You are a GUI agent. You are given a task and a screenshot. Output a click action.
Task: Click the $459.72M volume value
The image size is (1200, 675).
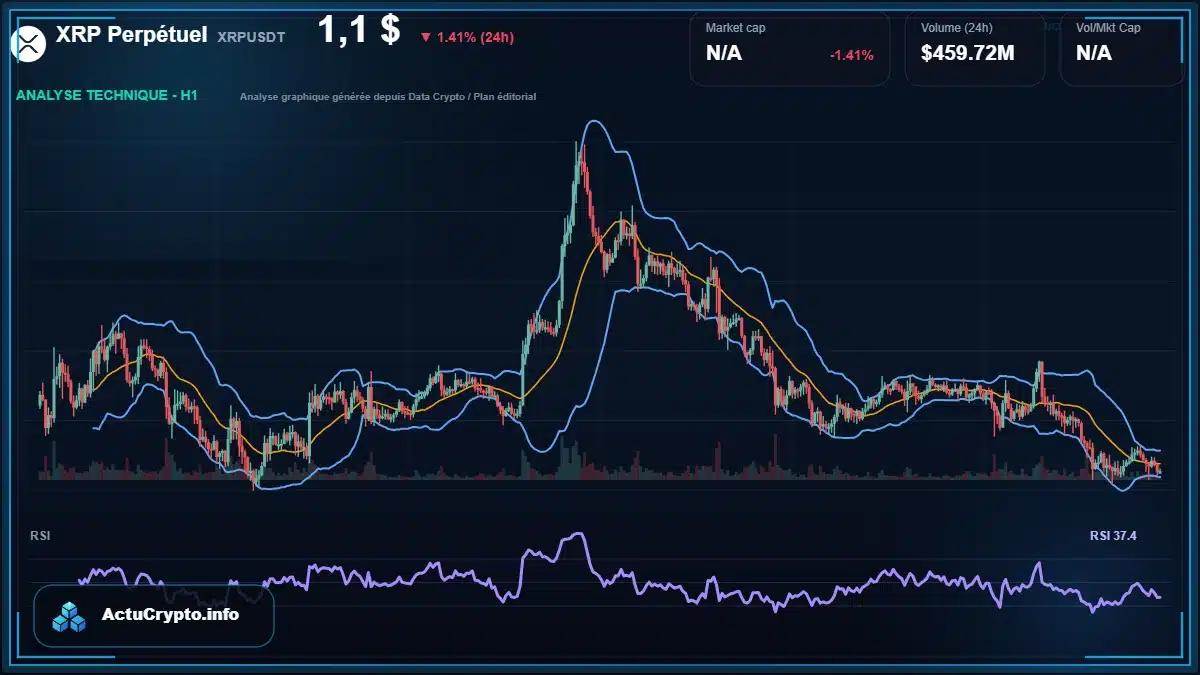[x=968, y=53]
